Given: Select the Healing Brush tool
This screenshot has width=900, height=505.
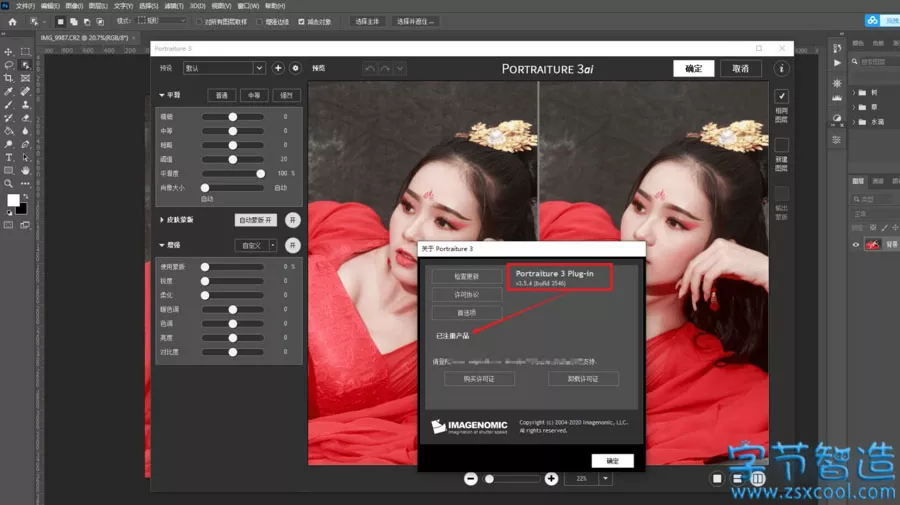Looking at the screenshot, I should pos(25,91).
